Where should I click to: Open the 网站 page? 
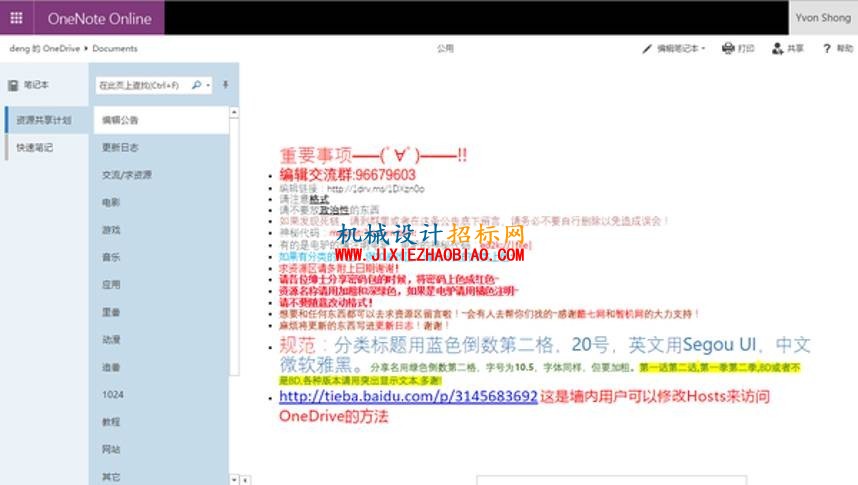[x=161, y=449]
